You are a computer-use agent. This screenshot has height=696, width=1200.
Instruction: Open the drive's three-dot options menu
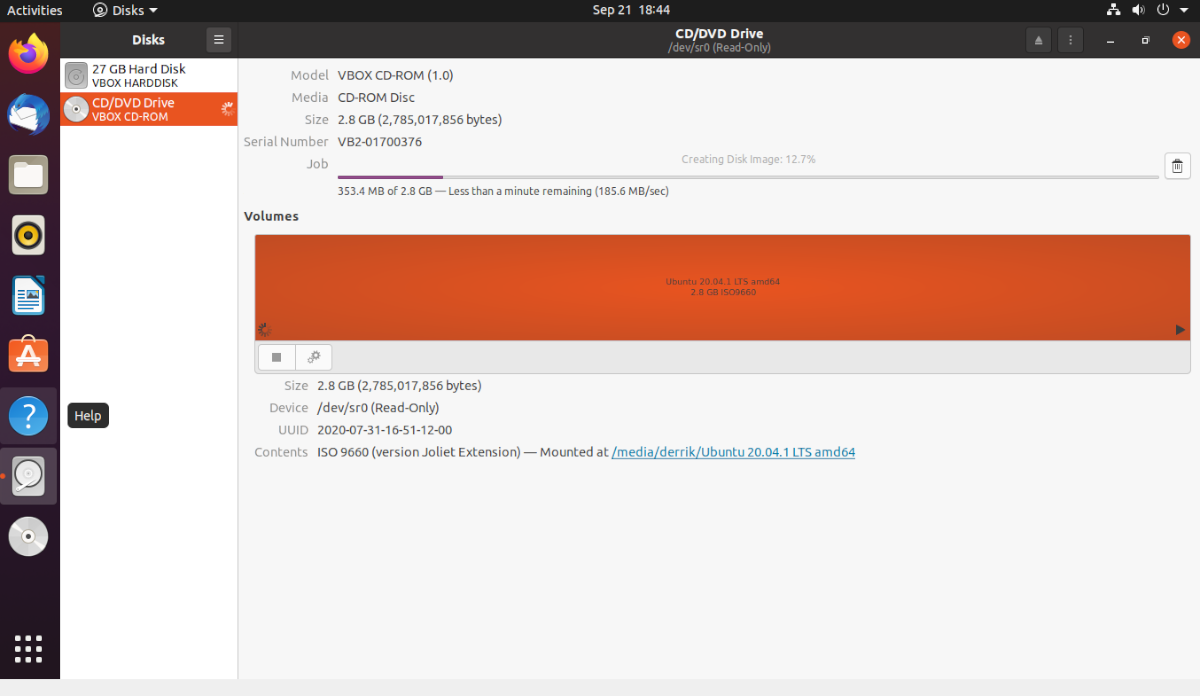tap(1070, 40)
